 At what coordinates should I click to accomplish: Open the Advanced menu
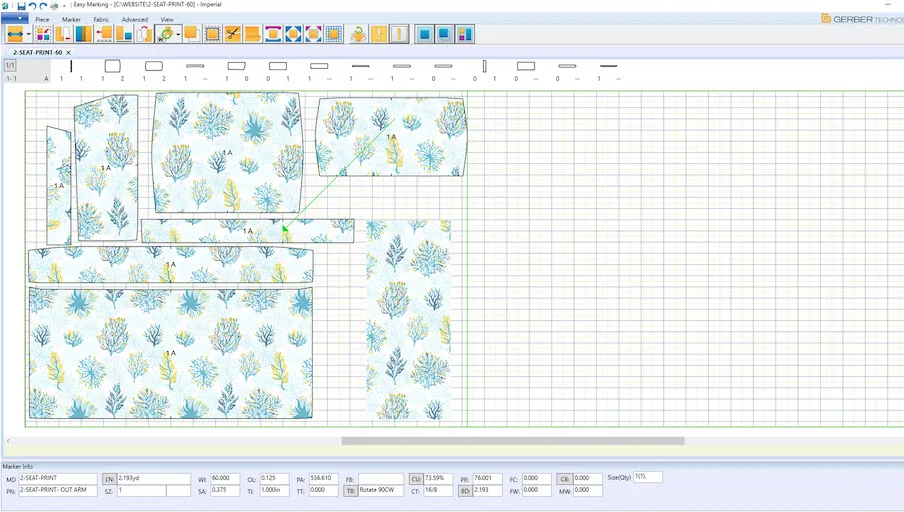(135, 19)
